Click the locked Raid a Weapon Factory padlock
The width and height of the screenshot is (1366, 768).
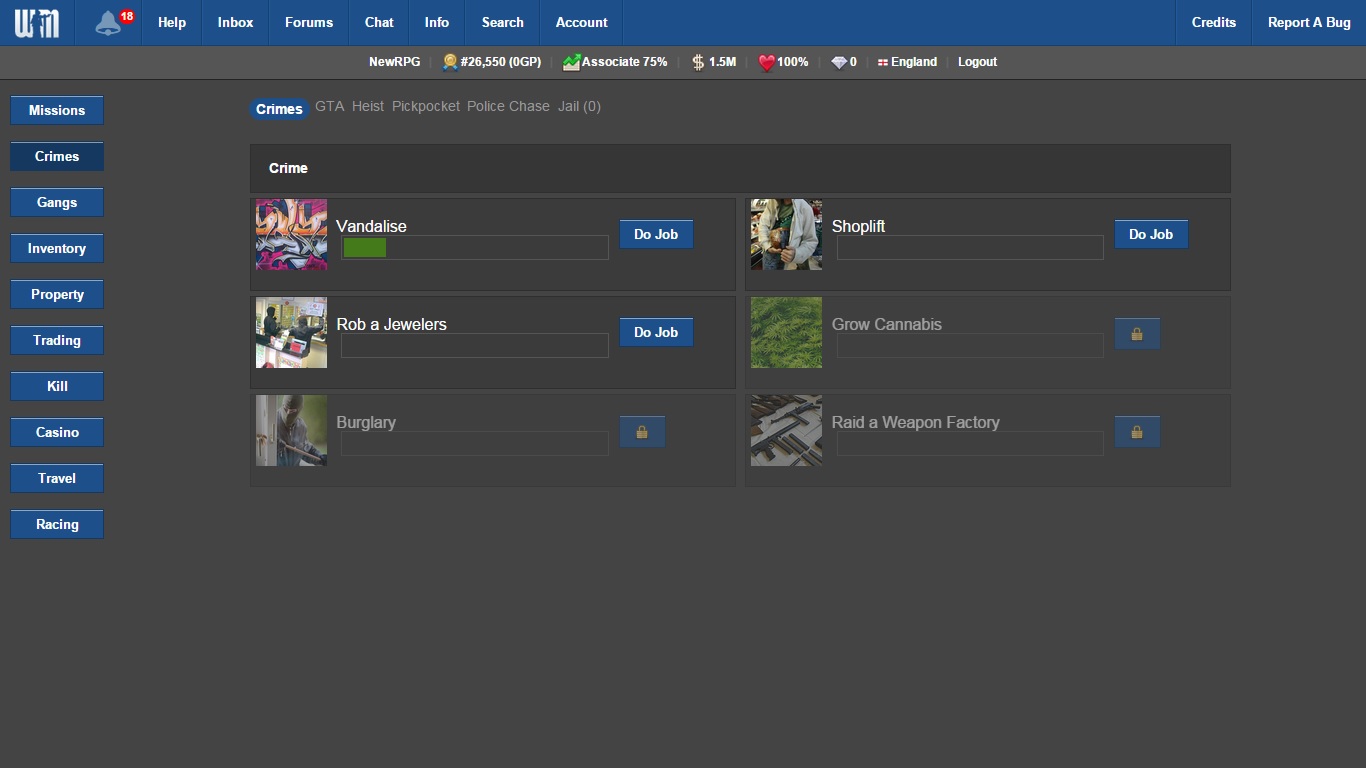coord(1137,432)
